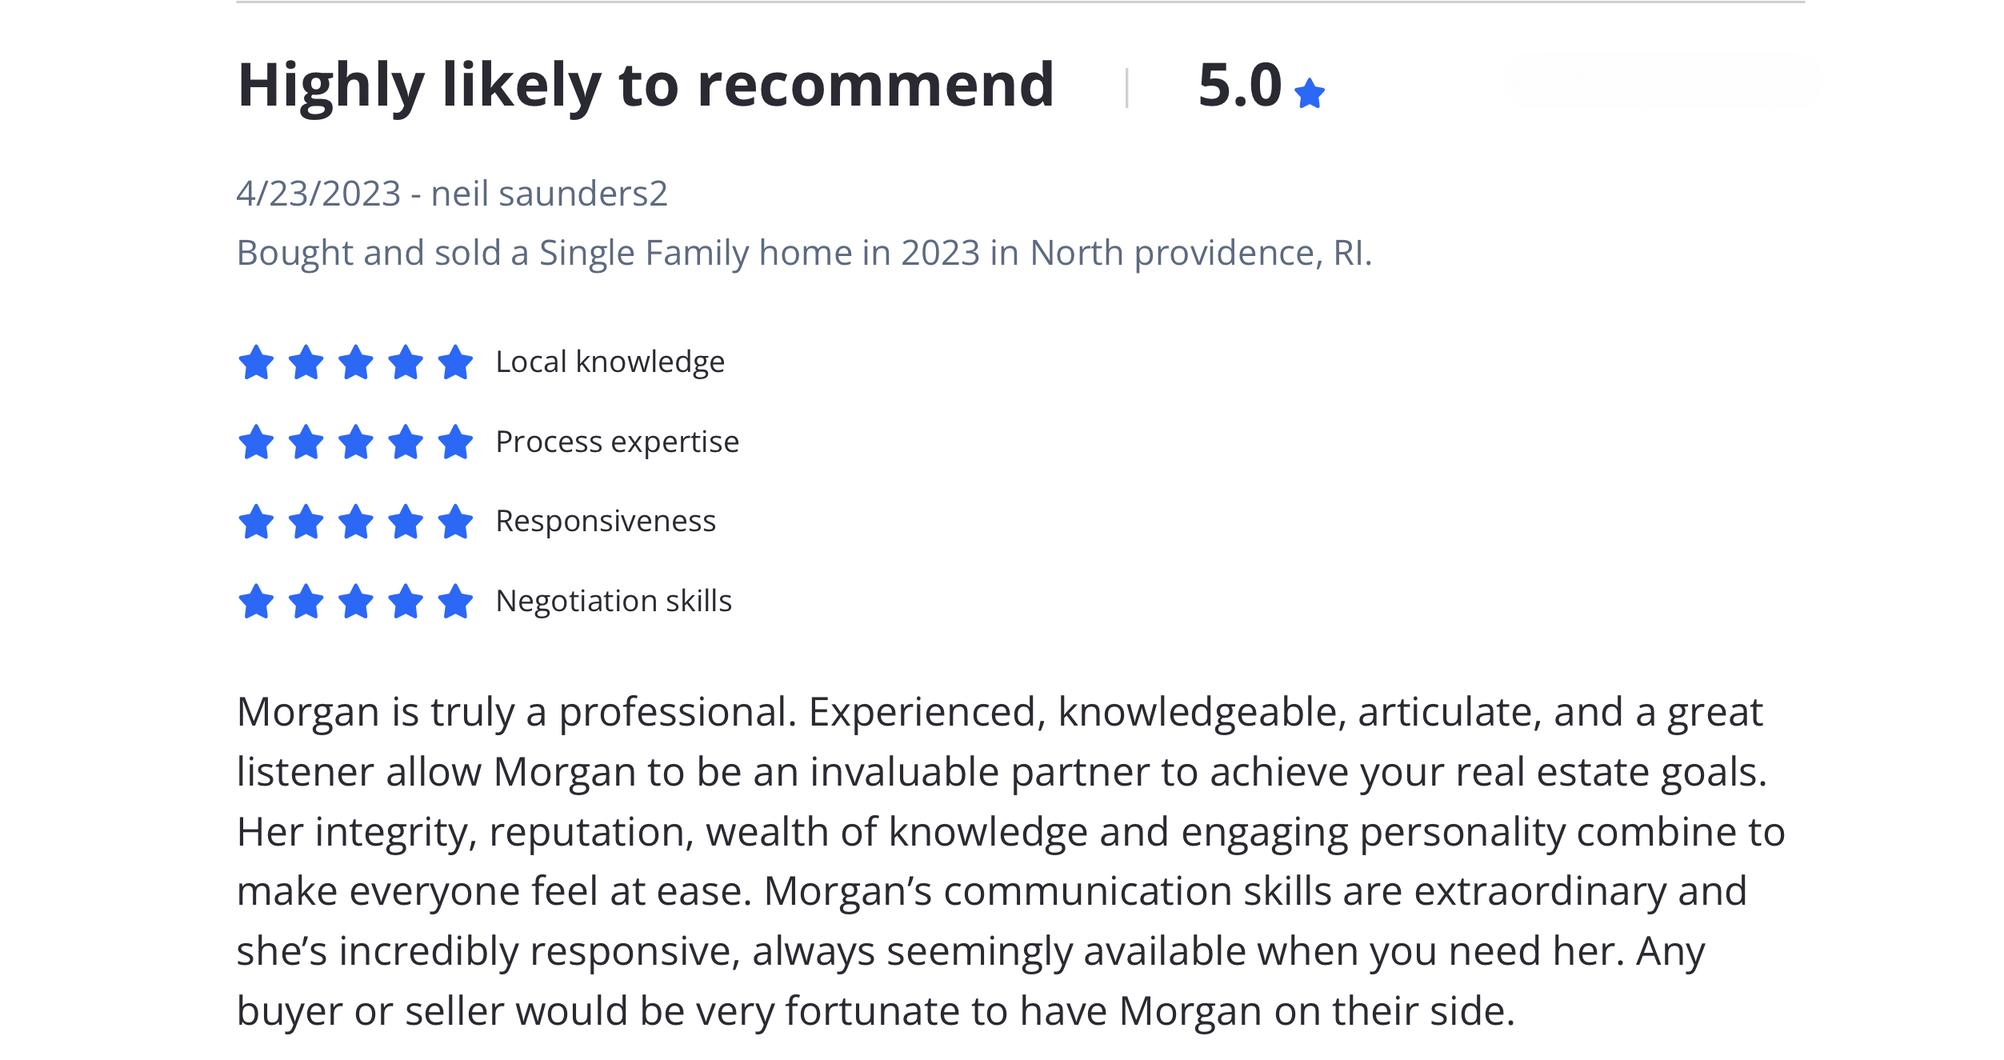Click the 'Responsiveness' label
Screen dimensions: 2004x1060
click(x=605, y=521)
